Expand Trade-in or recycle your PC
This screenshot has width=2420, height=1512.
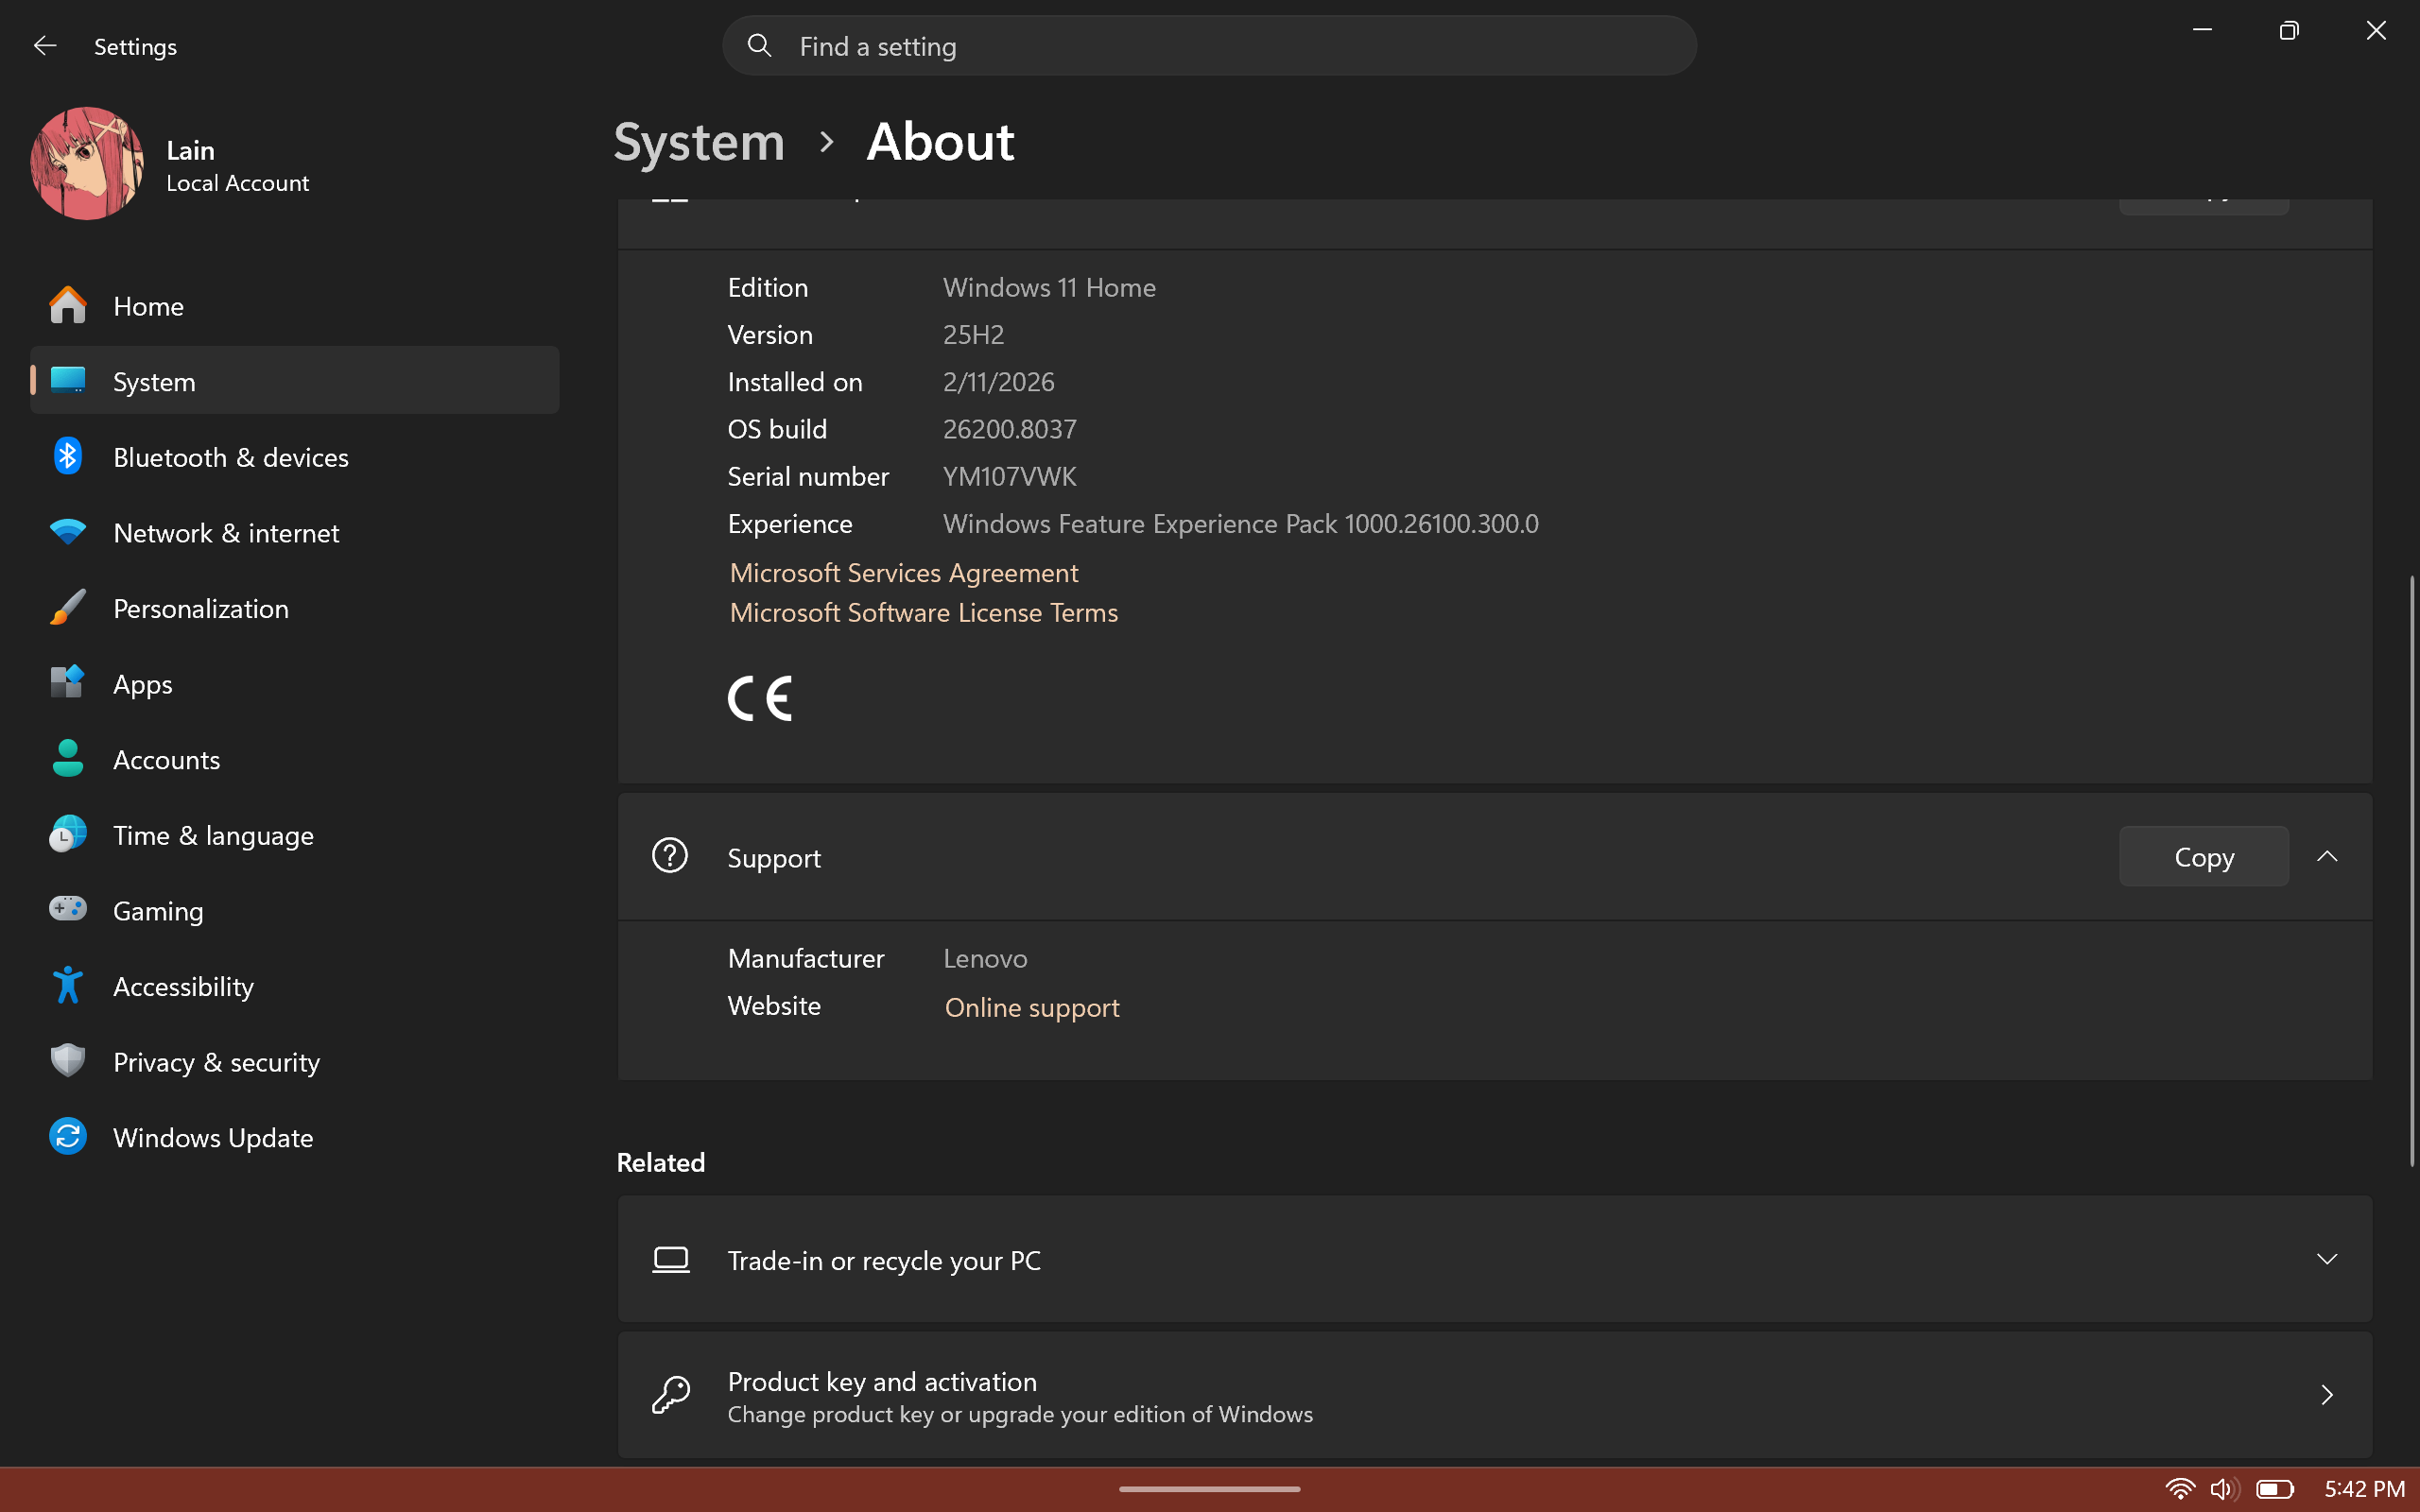tap(2327, 1259)
